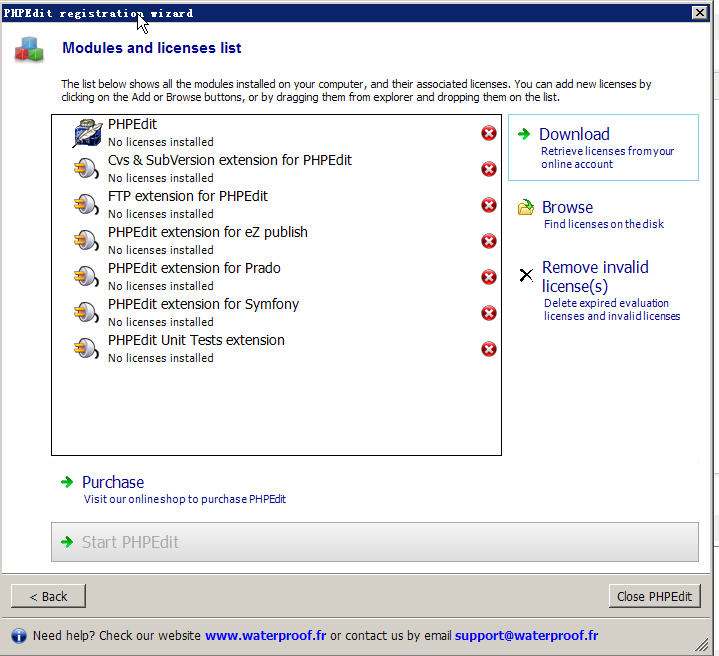719x656 pixels.
Task: Click 'No licenses installed' under Unit Tests extension
Action: coord(160,358)
